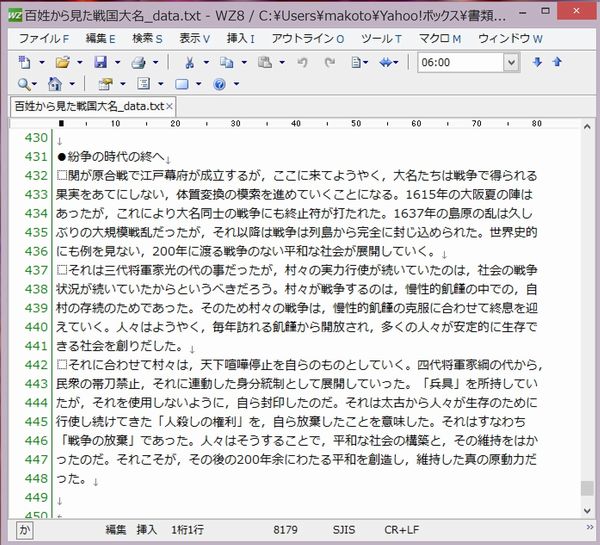Open the 06:00 combo box dropdown
600x545 pixels.
[511, 62]
